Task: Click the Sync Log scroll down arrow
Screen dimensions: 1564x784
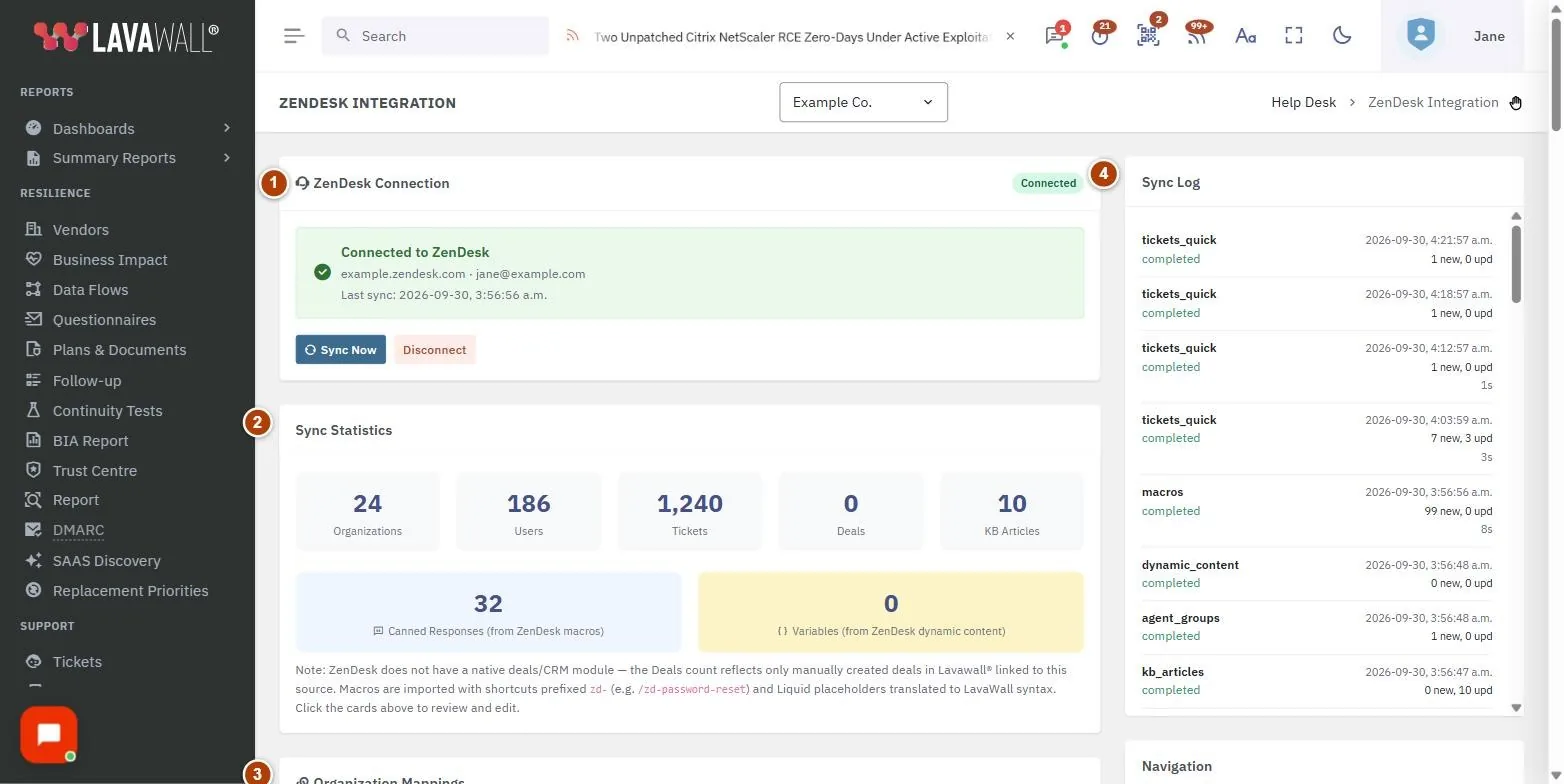Action: (x=1516, y=707)
